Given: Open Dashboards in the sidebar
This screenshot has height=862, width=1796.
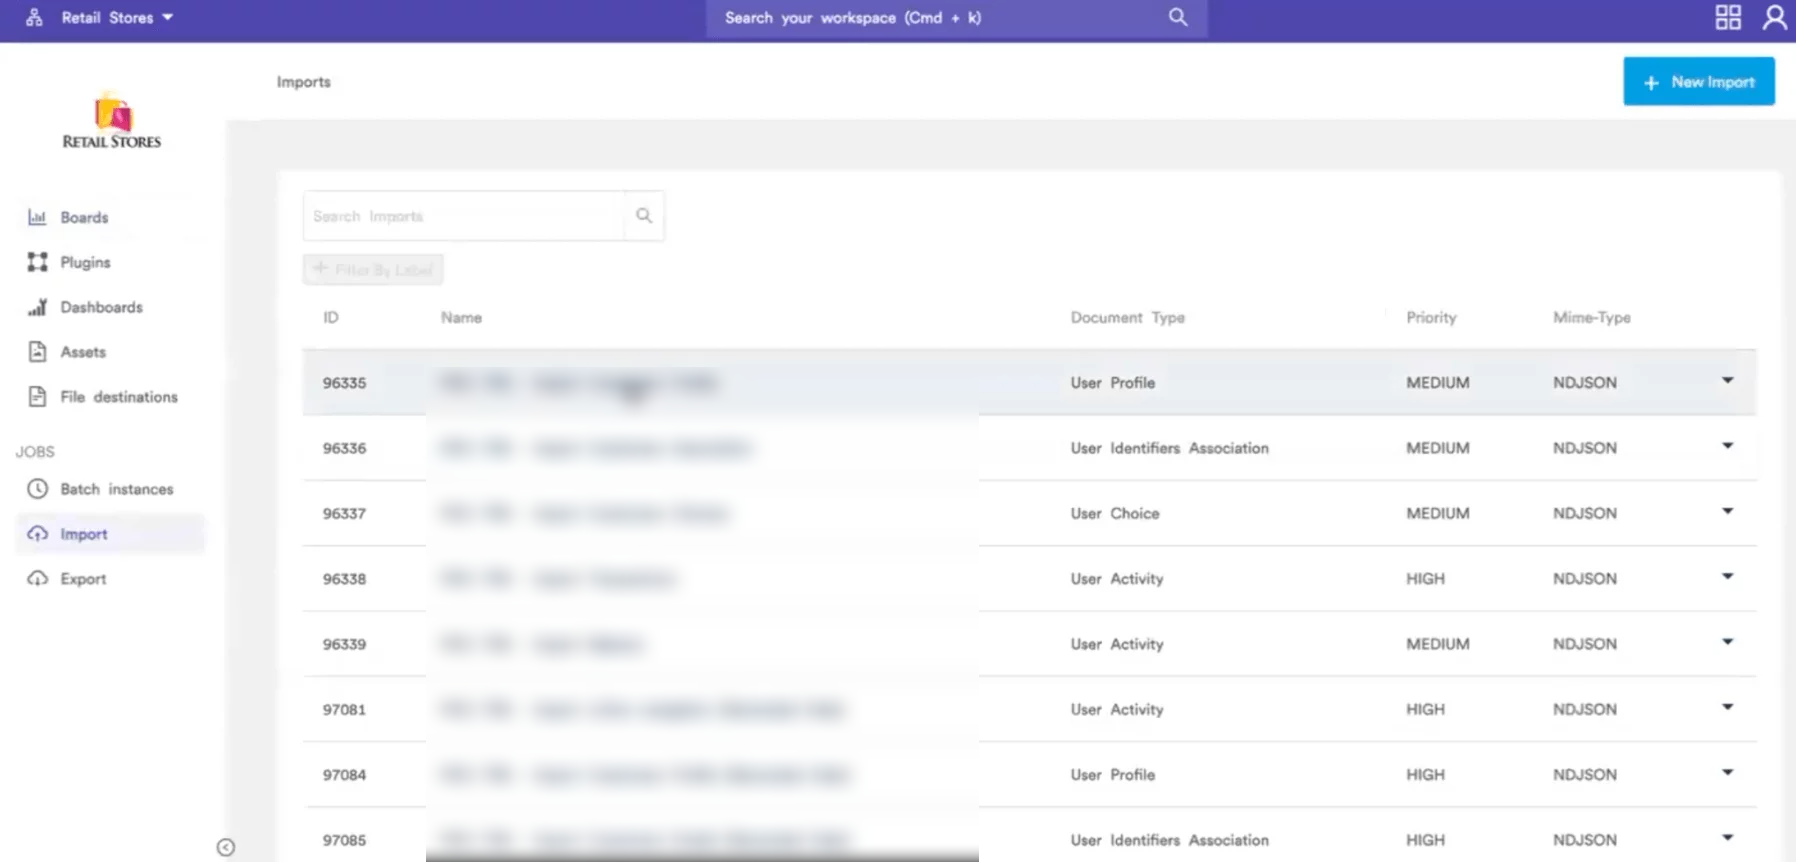Looking at the screenshot, I should (x=101, y=307).
